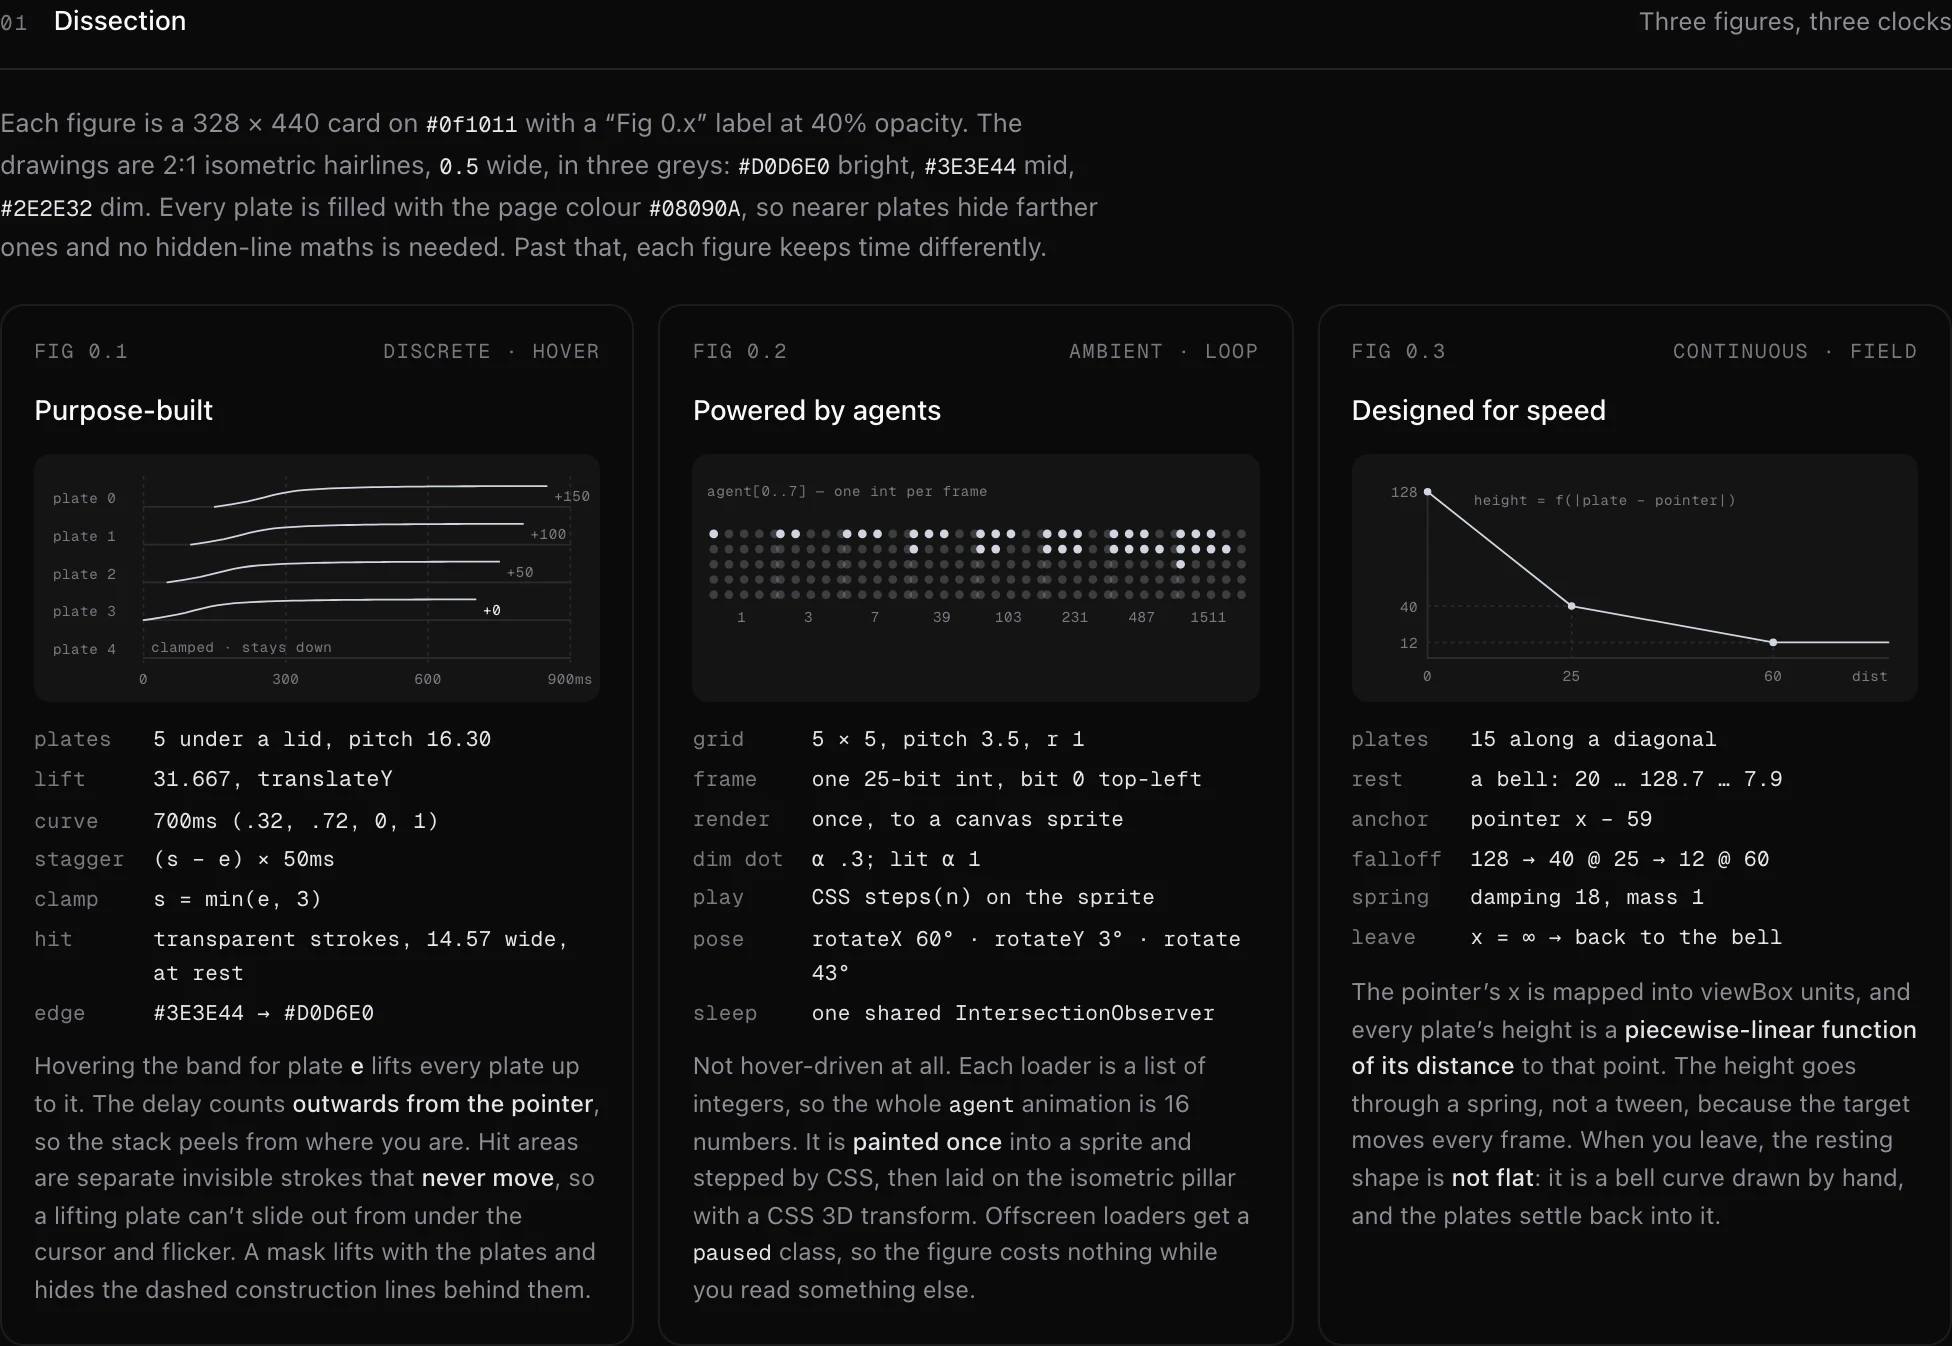
Task: Click the agent frame thumbnail labeled 39
Action: 942,564
